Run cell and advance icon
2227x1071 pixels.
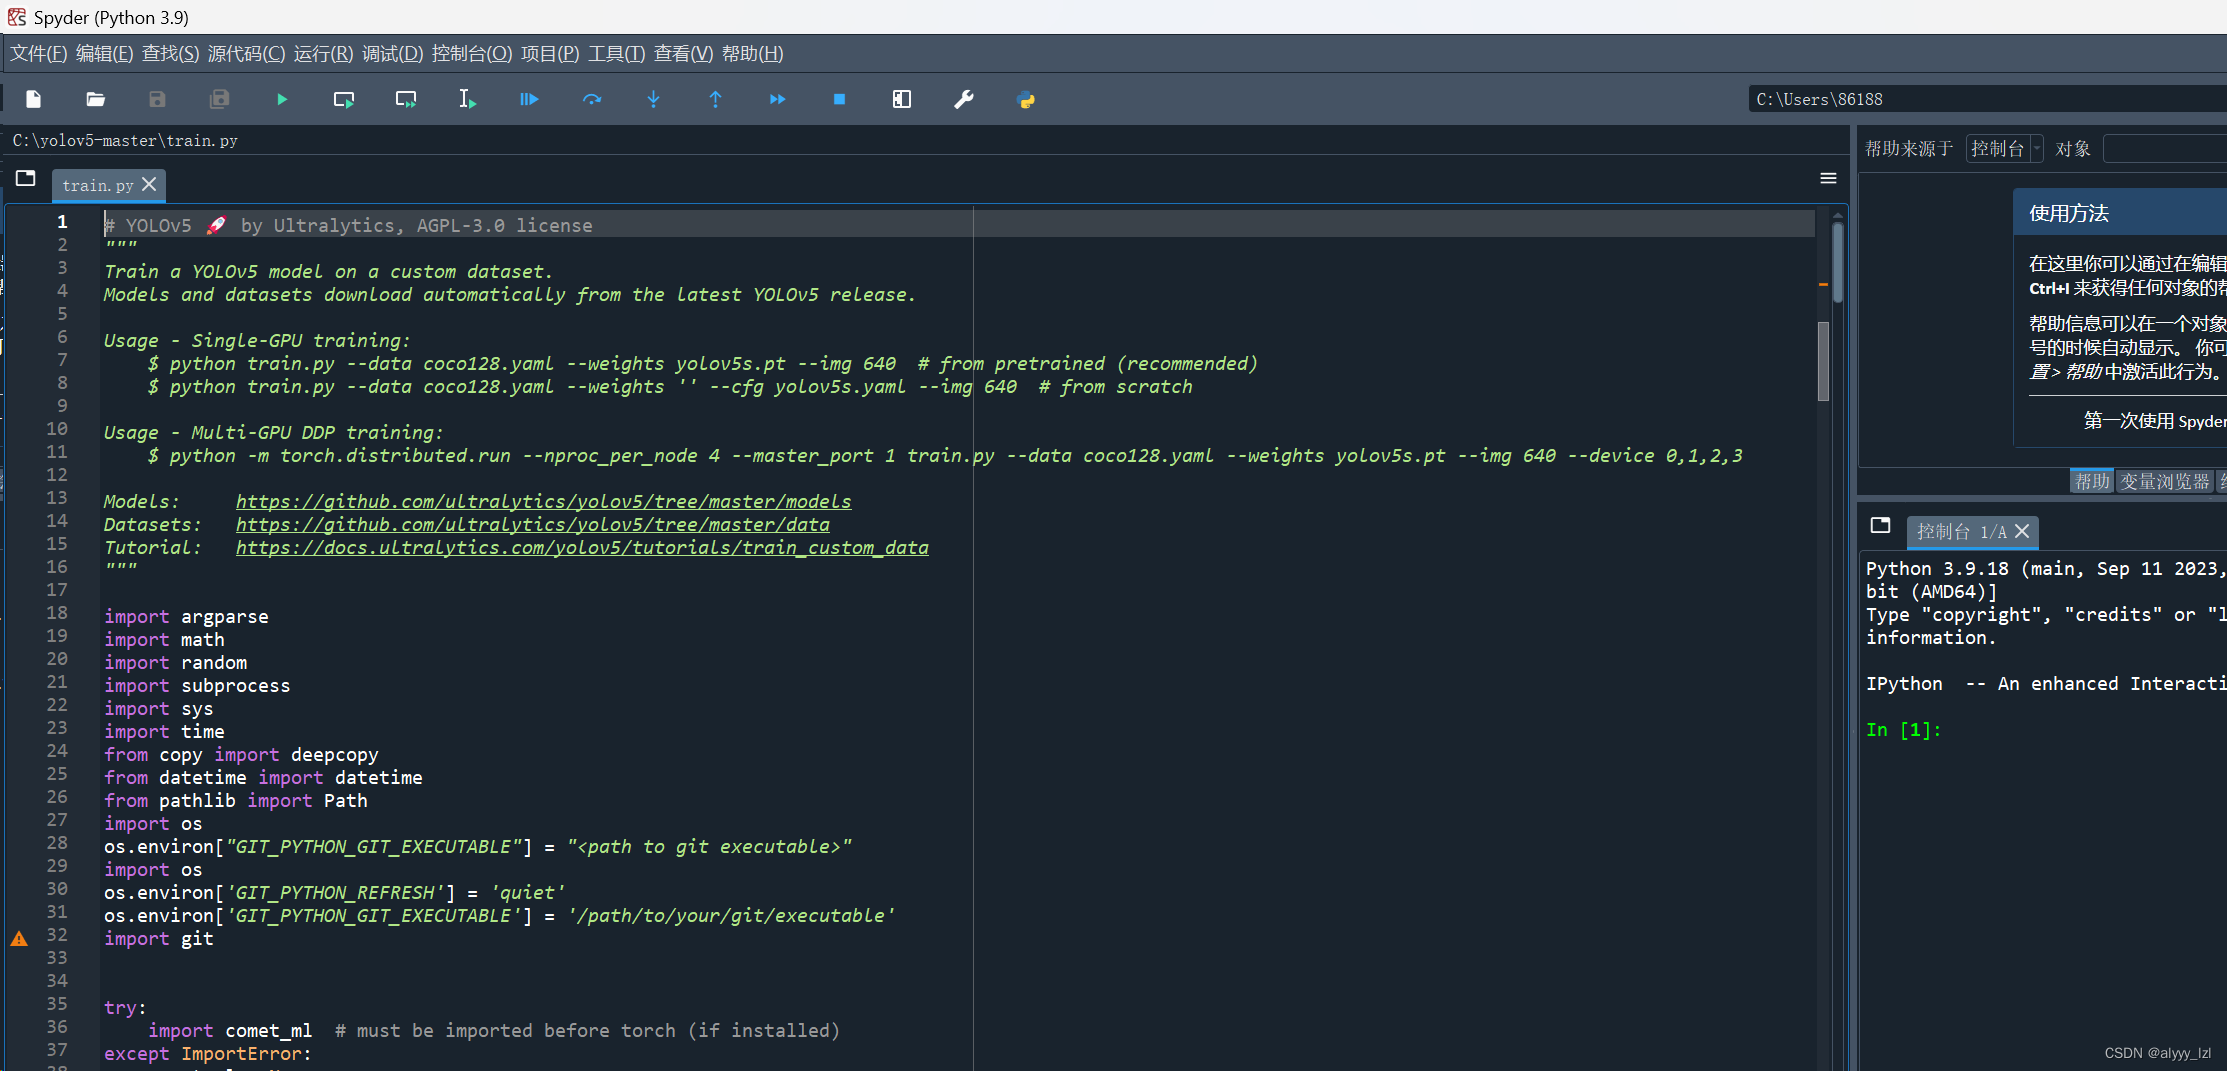406,99
